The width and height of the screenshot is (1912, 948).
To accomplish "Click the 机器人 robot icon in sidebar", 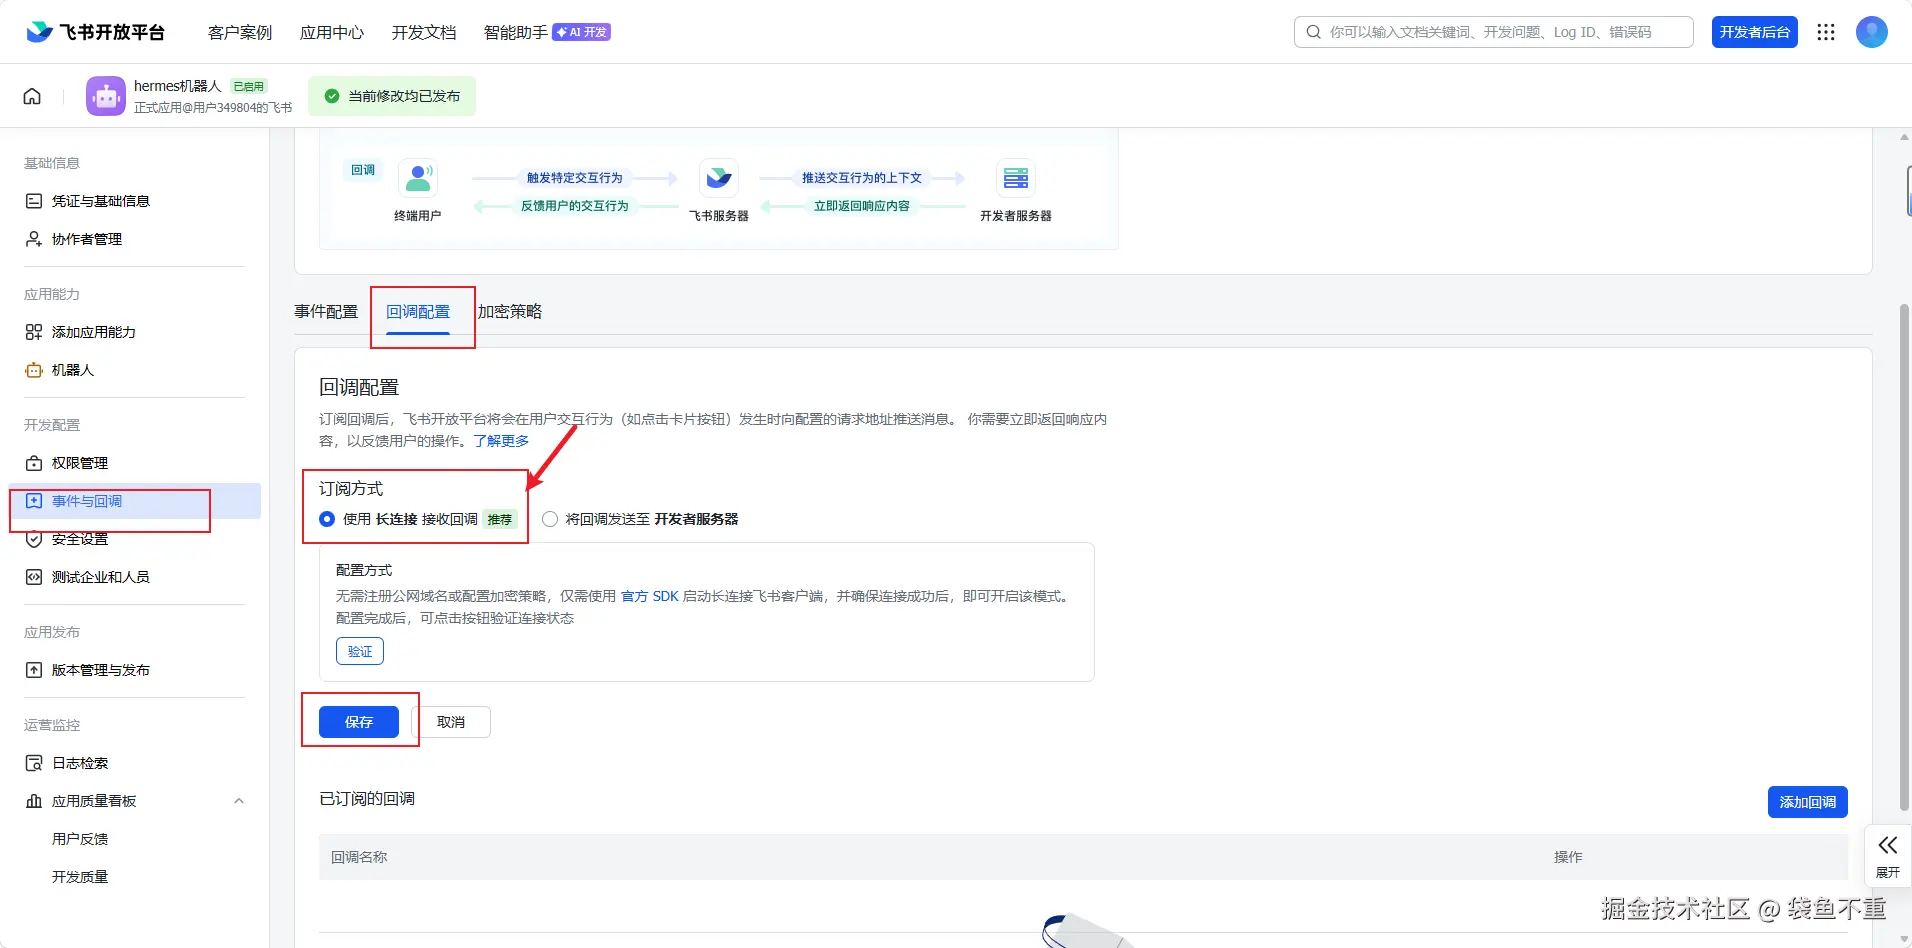I will coord(34,370).
